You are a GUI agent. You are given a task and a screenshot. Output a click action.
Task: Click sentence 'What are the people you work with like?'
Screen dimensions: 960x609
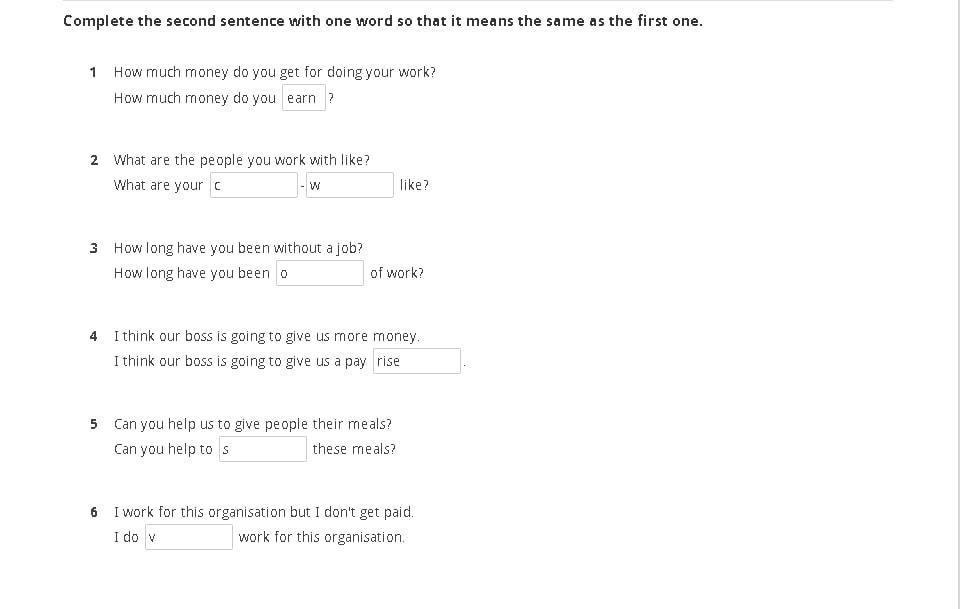[x=242, y=160]
